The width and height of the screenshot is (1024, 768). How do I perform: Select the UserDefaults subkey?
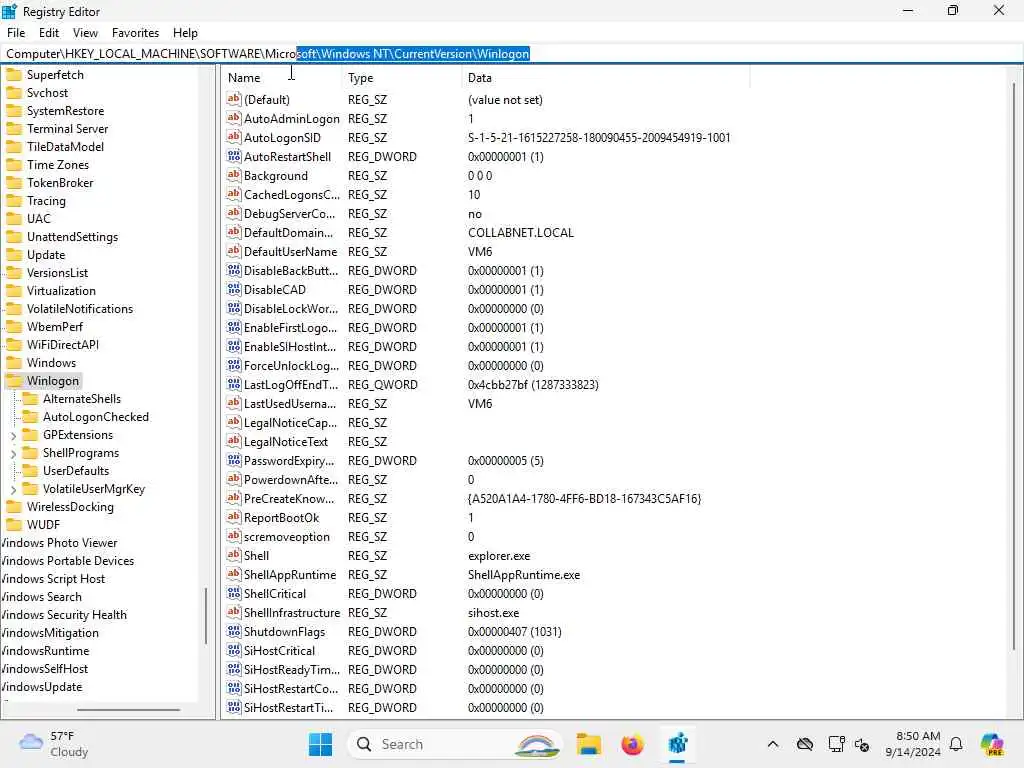[x=76, y=471]
